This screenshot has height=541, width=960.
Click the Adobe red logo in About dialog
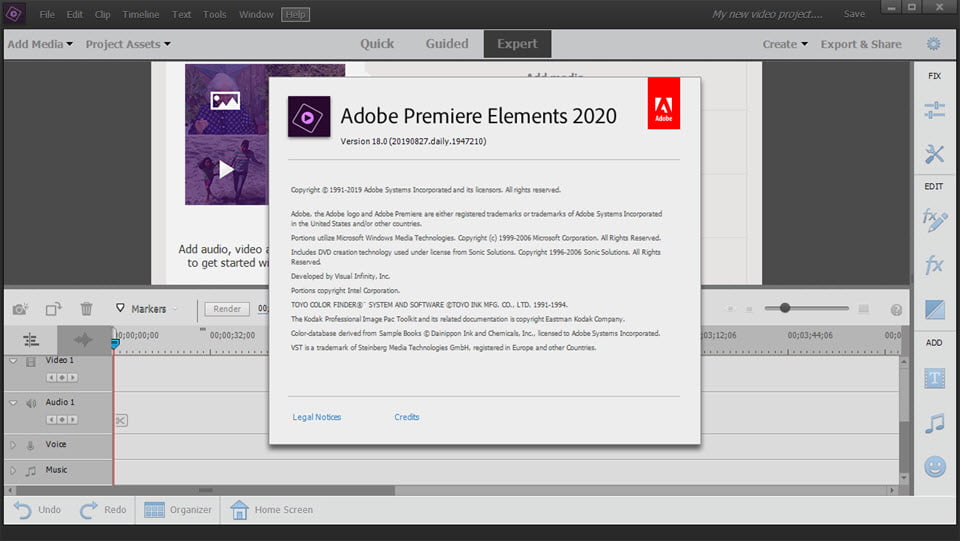[x=664, y=103]
